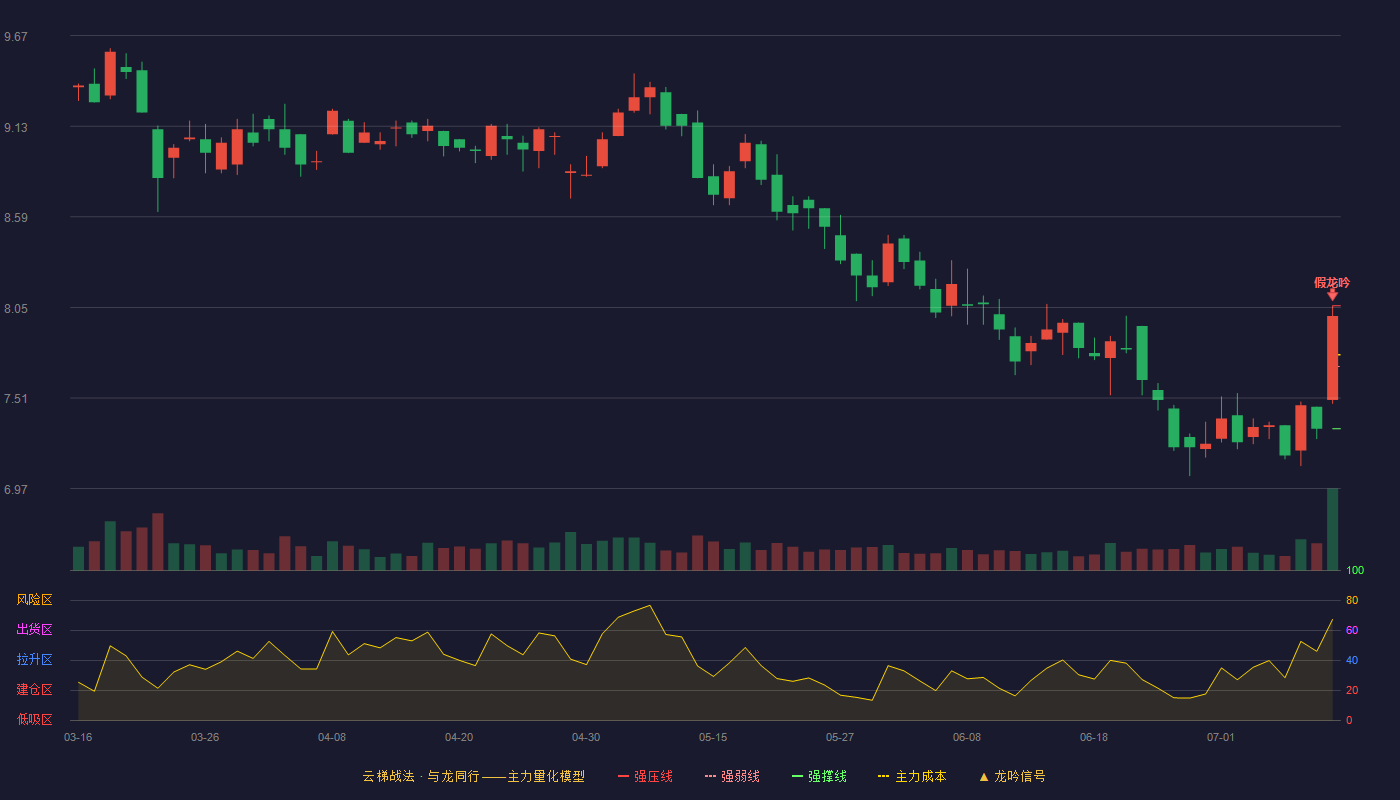Viewport: 1400px width, 800px height.
Task: Select the 建仓区 zone label
Action: (x=34, y=690)
